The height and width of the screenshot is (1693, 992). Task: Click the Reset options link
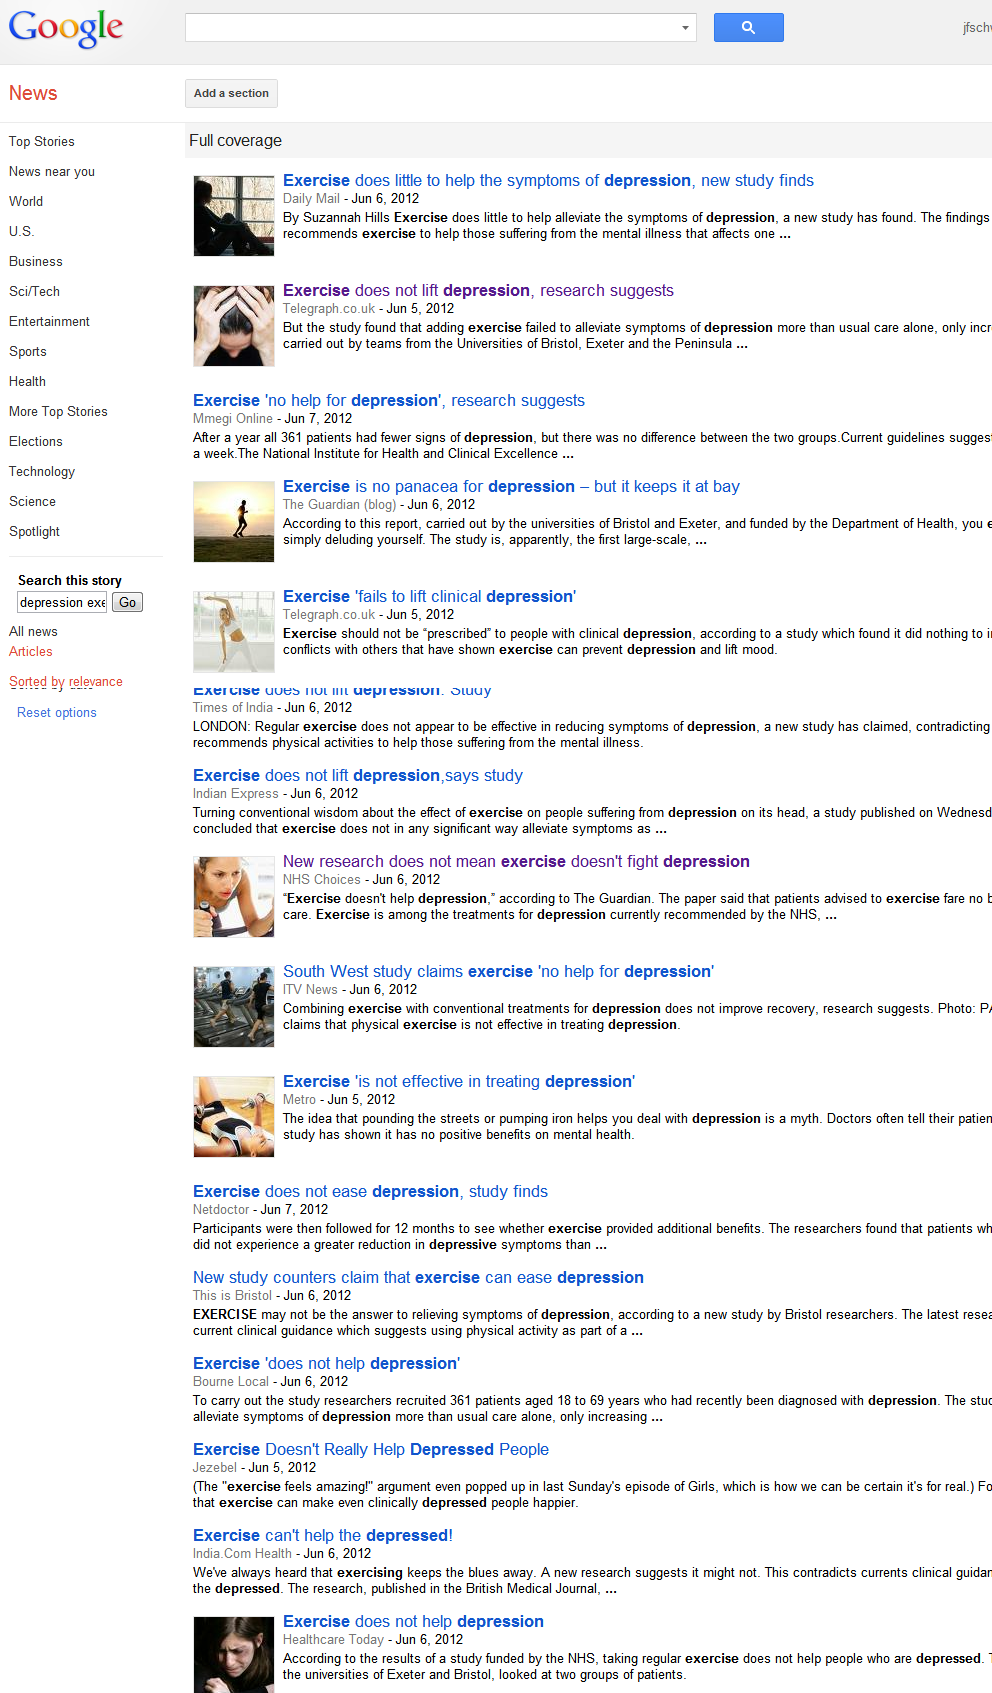tap(57, 712)
